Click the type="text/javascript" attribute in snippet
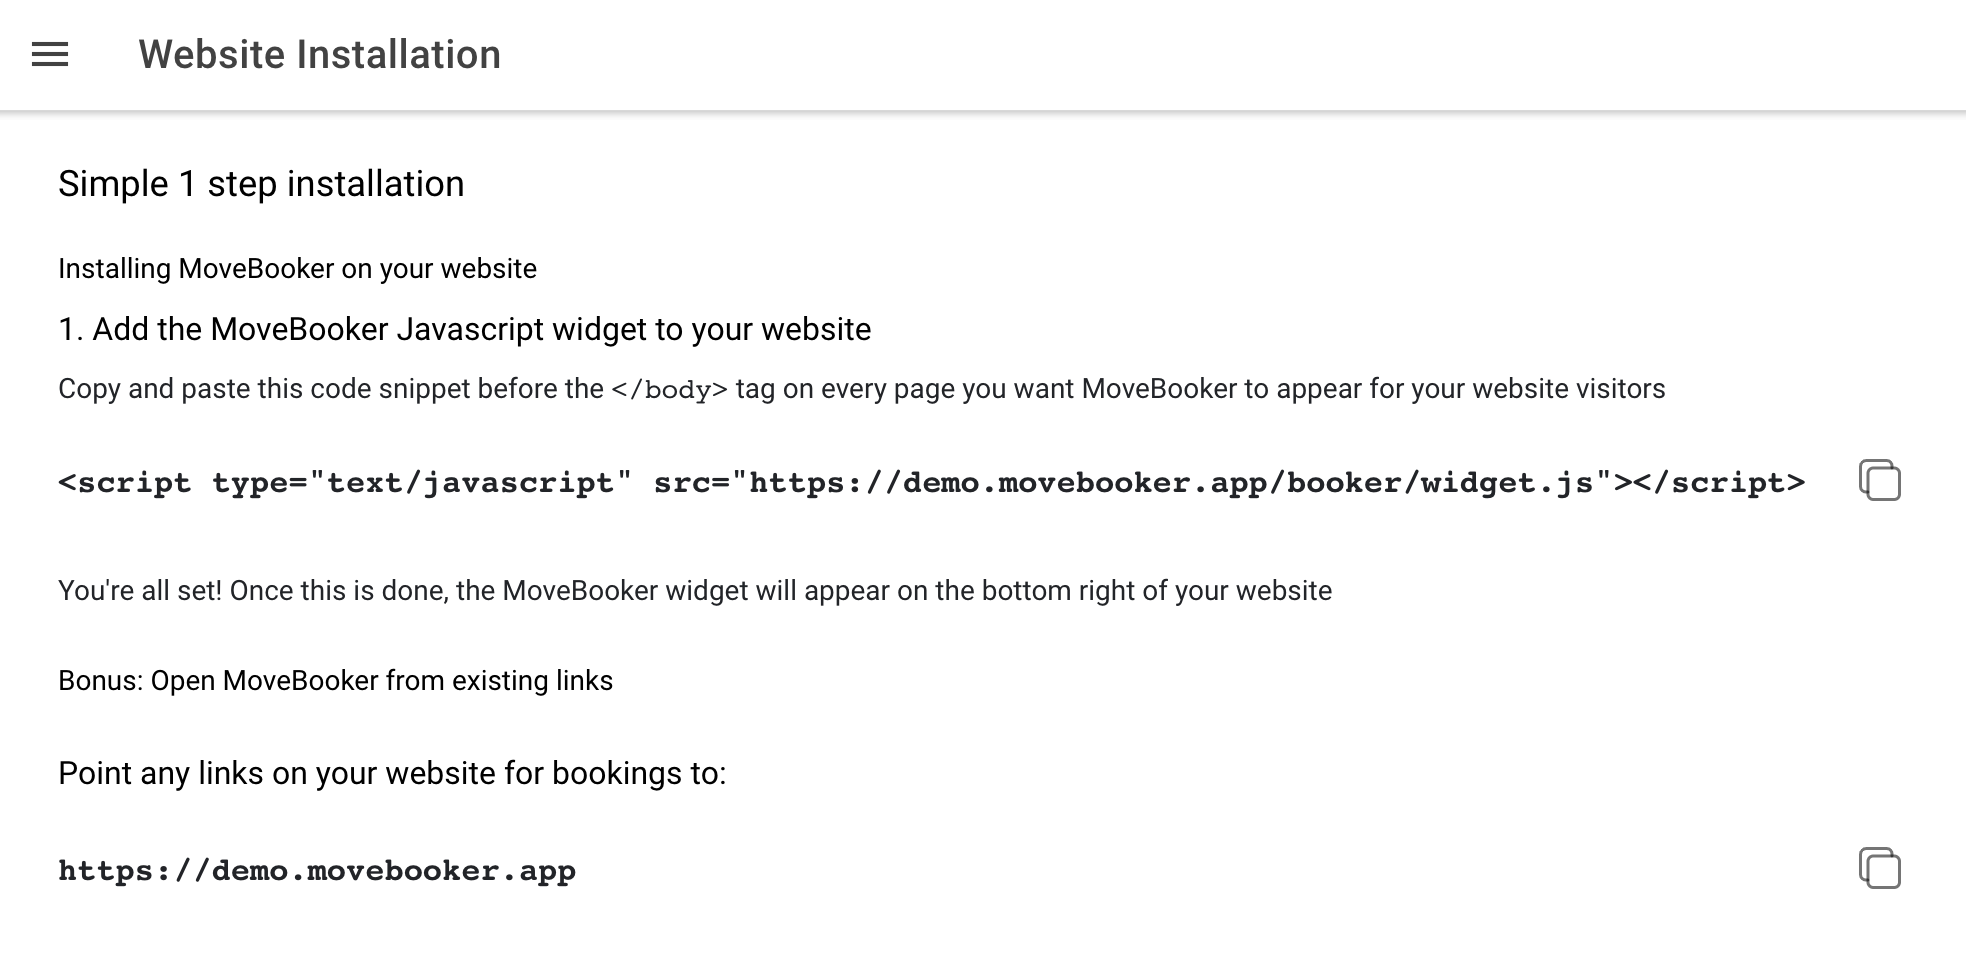 [x=421, y=483]
